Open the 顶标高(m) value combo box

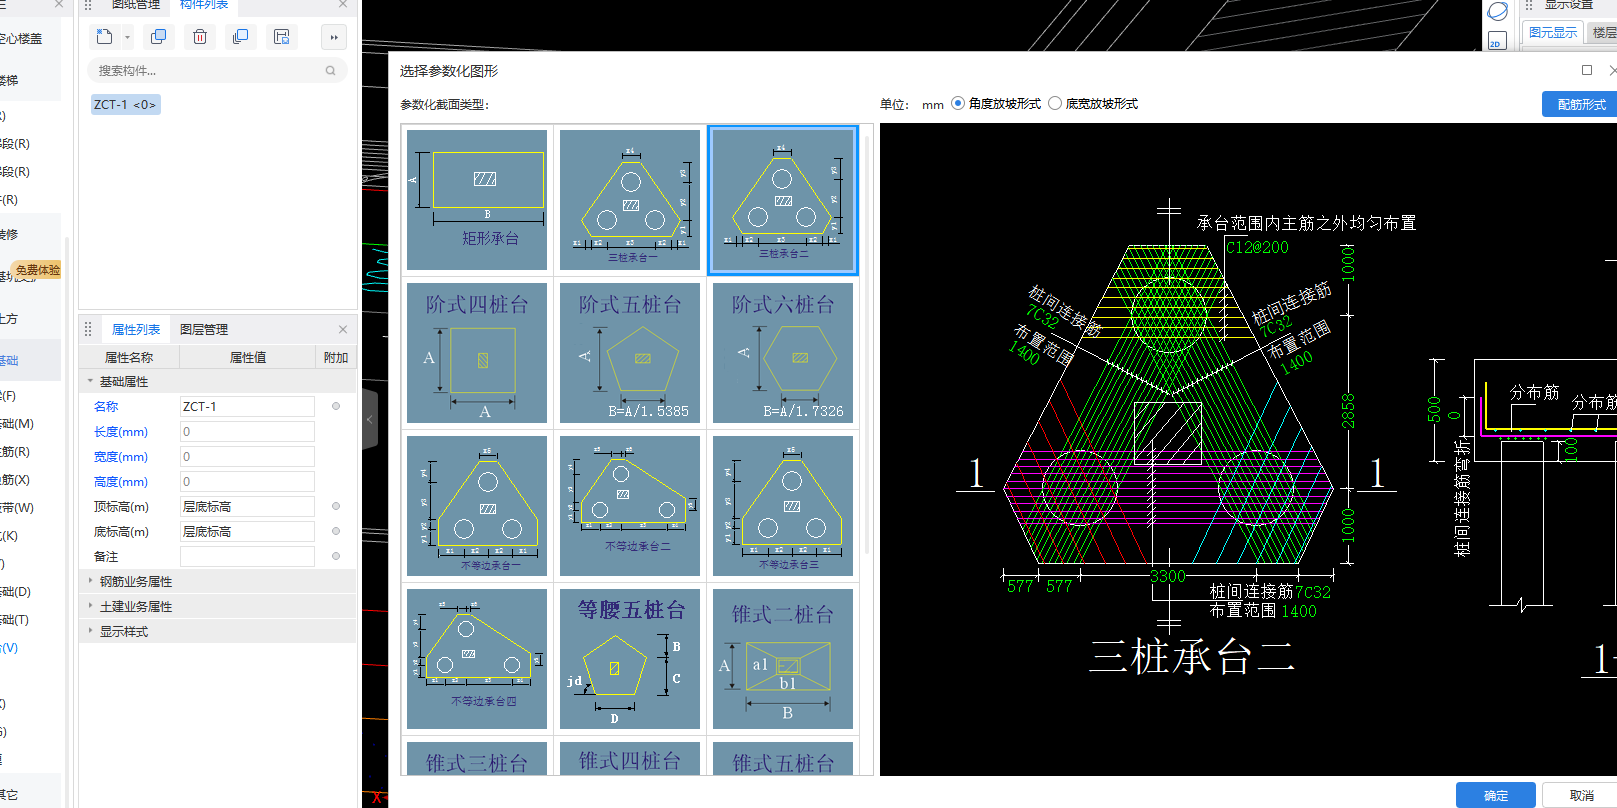tap(247, 506)
